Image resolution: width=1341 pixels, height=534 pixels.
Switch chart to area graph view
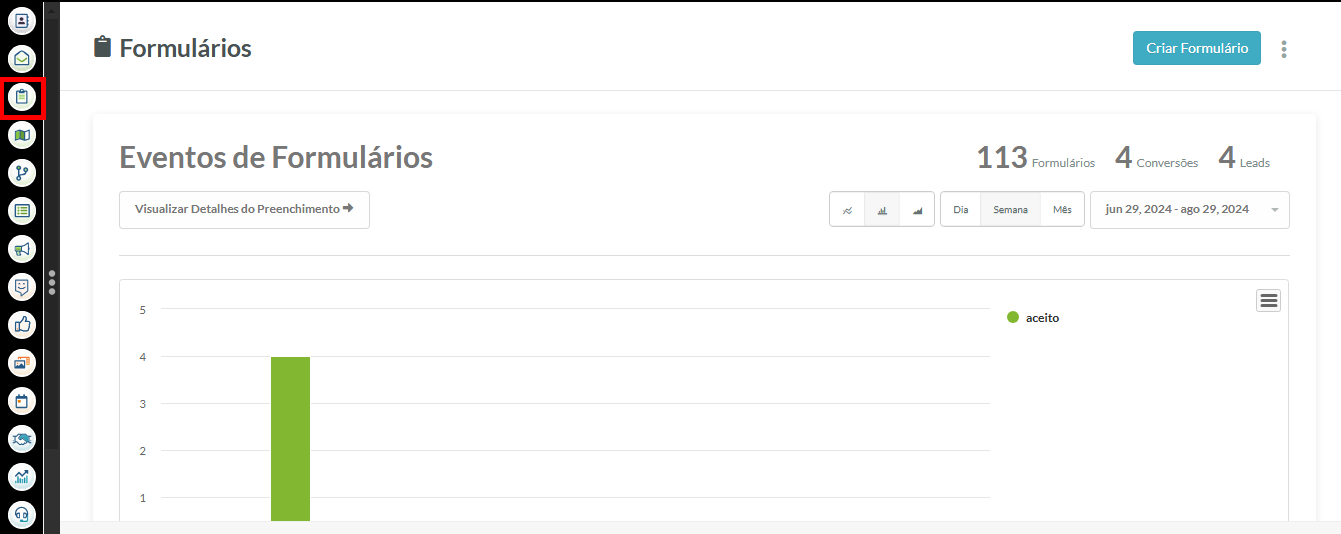(x=917, y=210)
